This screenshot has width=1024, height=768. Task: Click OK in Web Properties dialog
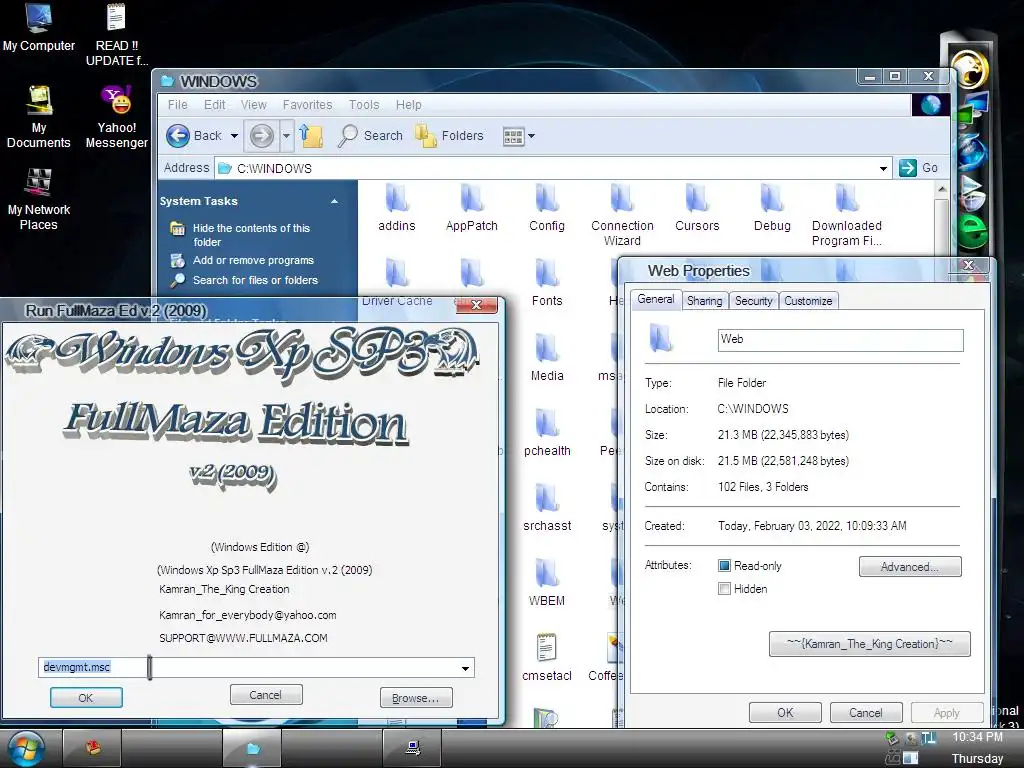tap(785, 712)
